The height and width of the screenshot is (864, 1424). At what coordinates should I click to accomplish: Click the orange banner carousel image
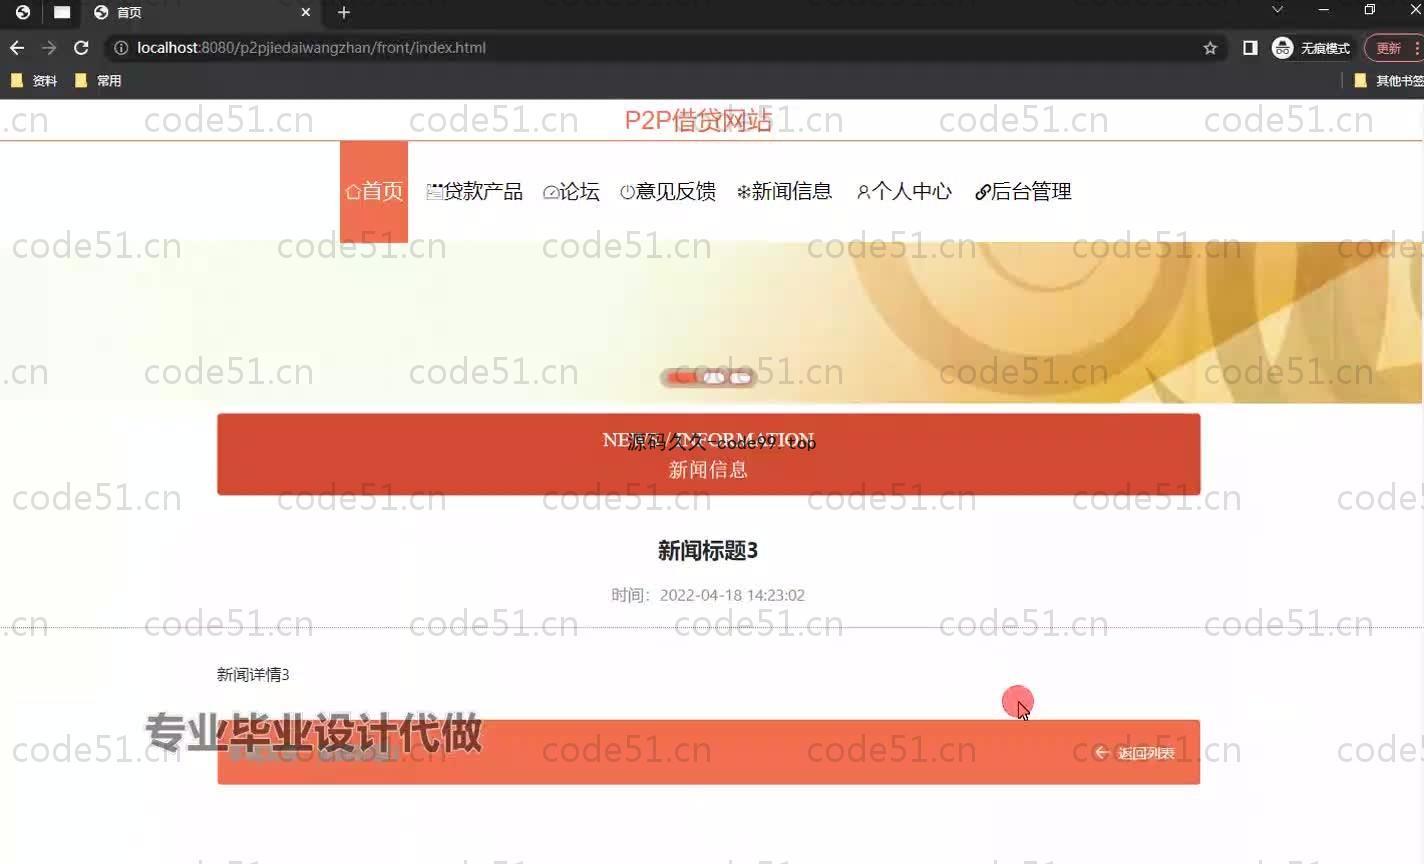(x=711, y=322)
